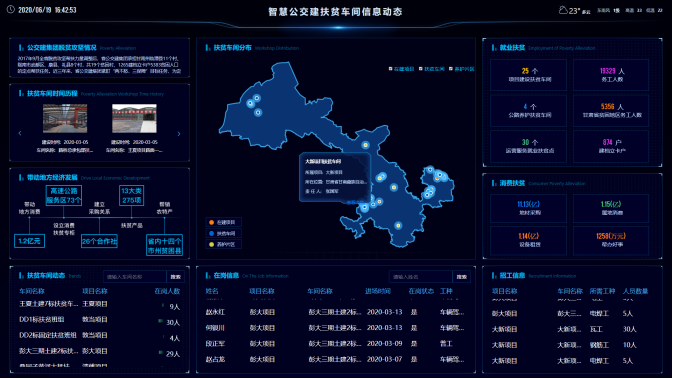Viewport: 673px width, 379px height.
Task: Click search button in 在岗信息 panel
Action: [462, 277]
